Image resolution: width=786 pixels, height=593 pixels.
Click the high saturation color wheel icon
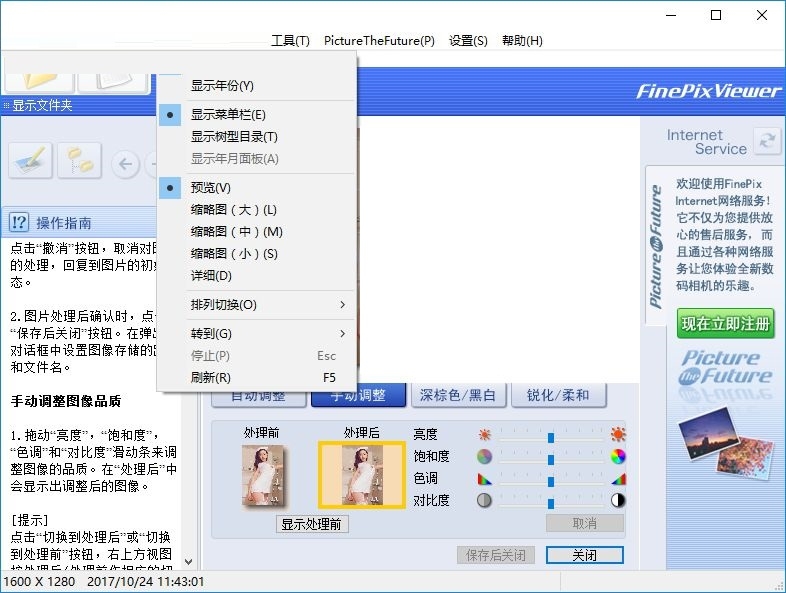coord(618,456)
